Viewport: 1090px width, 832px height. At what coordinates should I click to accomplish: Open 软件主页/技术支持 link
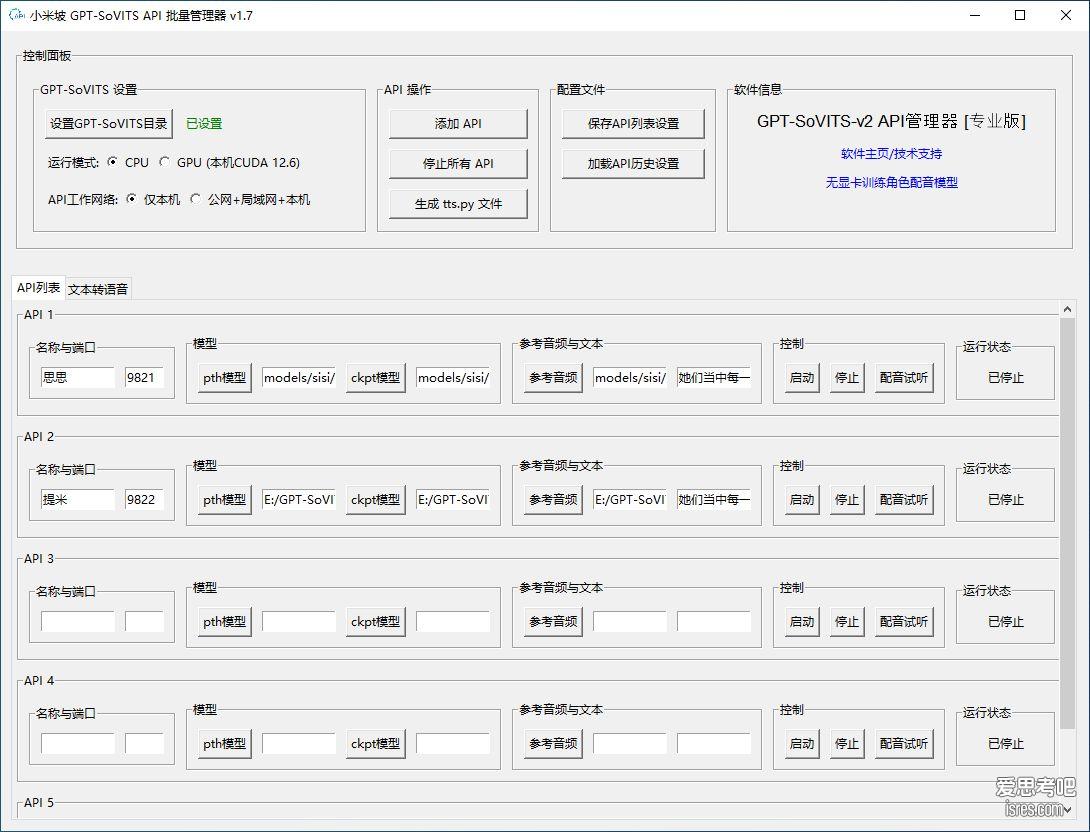pos(891,154)
